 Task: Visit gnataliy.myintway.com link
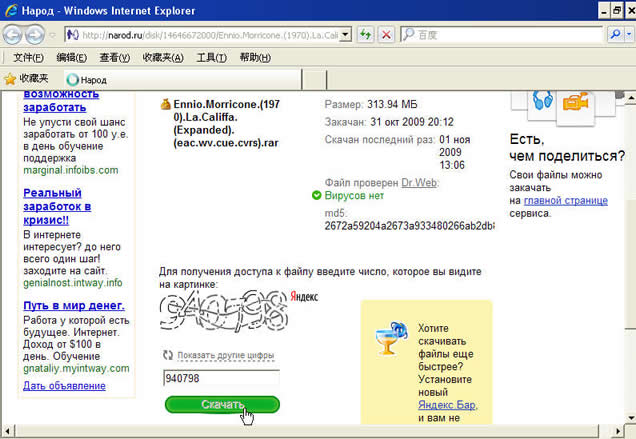click(x=76, y=368)
